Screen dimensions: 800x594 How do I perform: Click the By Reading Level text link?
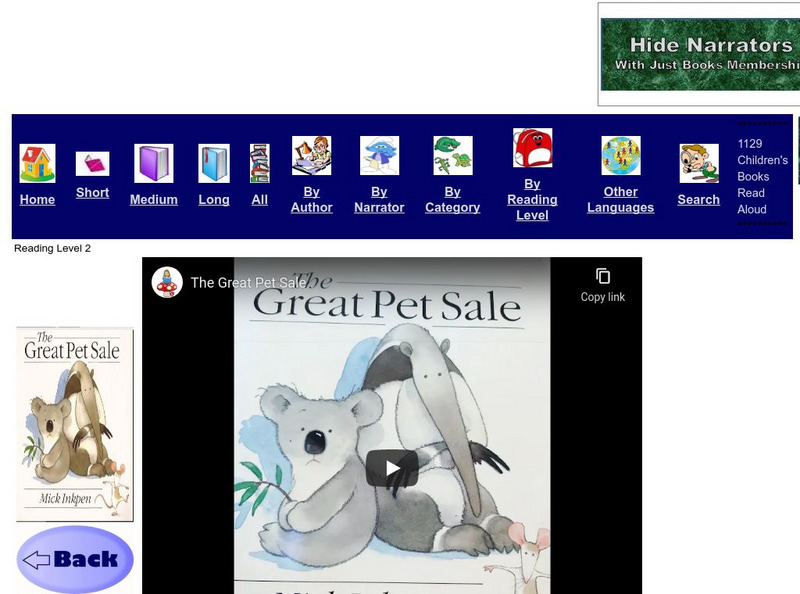pos(532,199)
